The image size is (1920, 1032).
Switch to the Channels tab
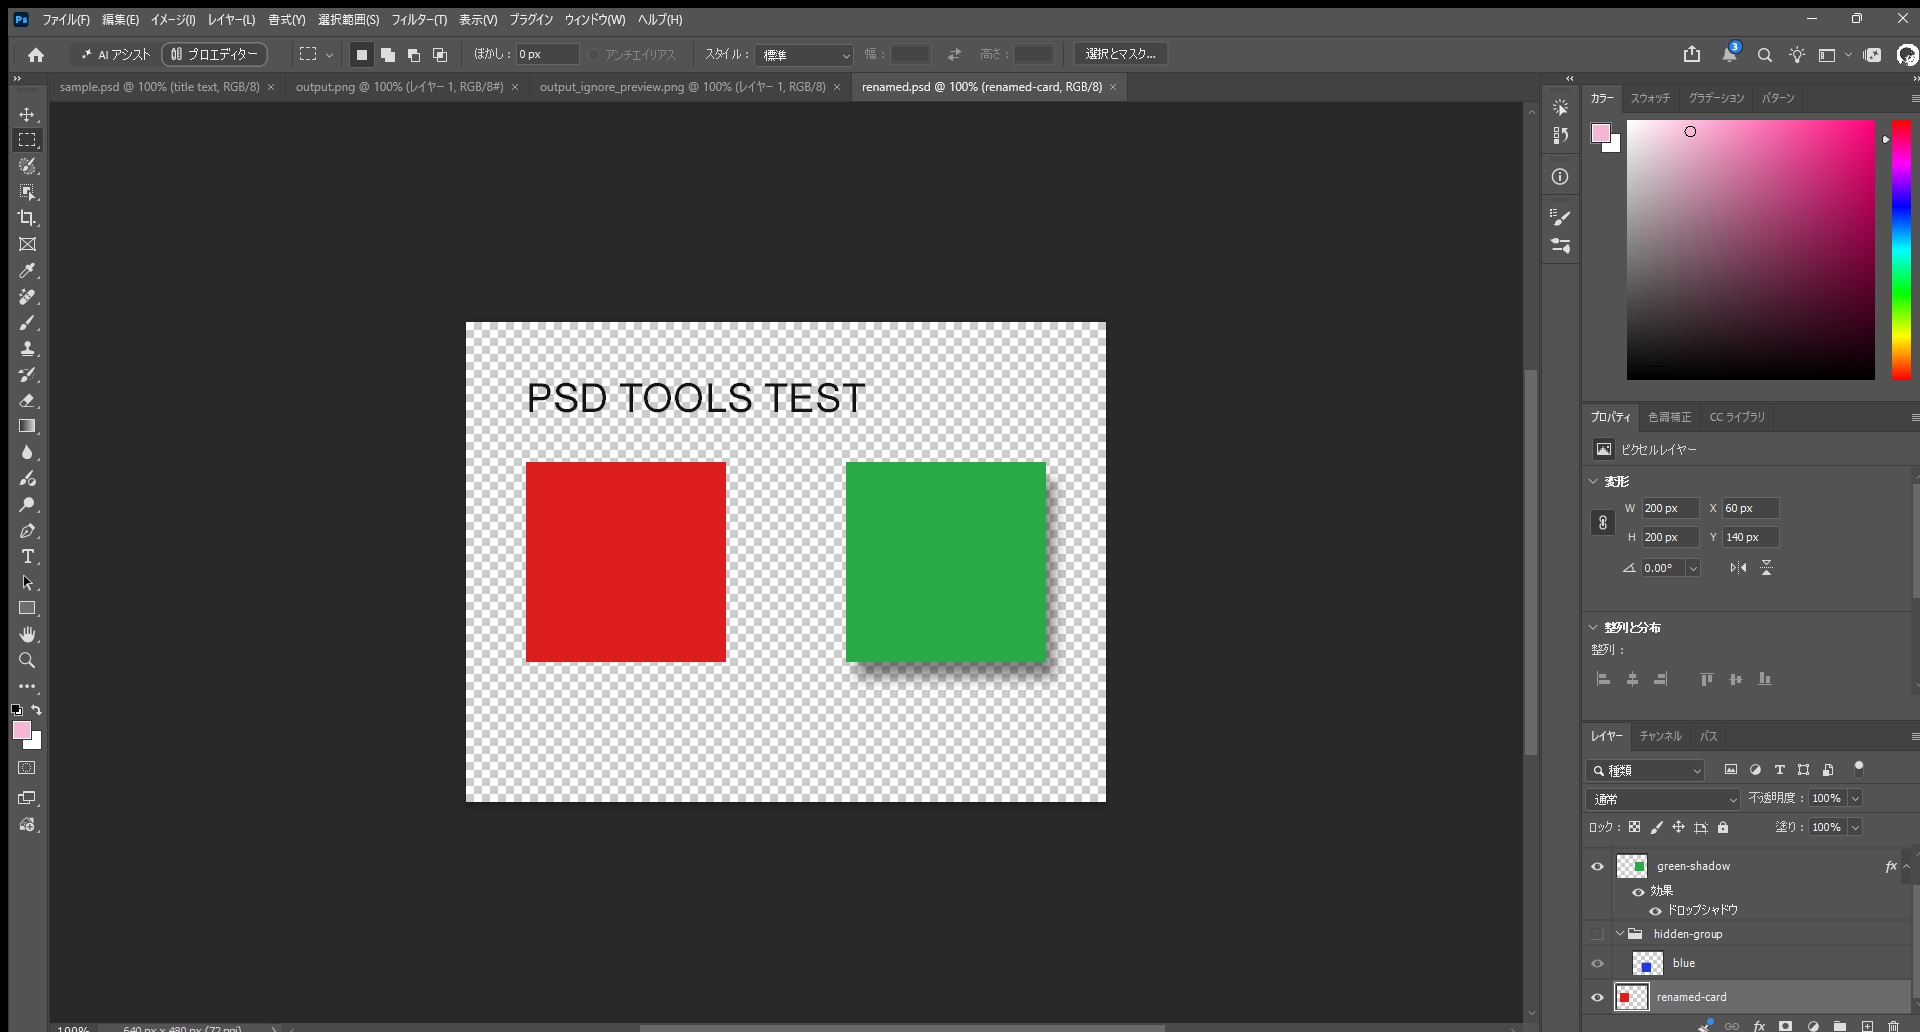(x=1660, y=736)
